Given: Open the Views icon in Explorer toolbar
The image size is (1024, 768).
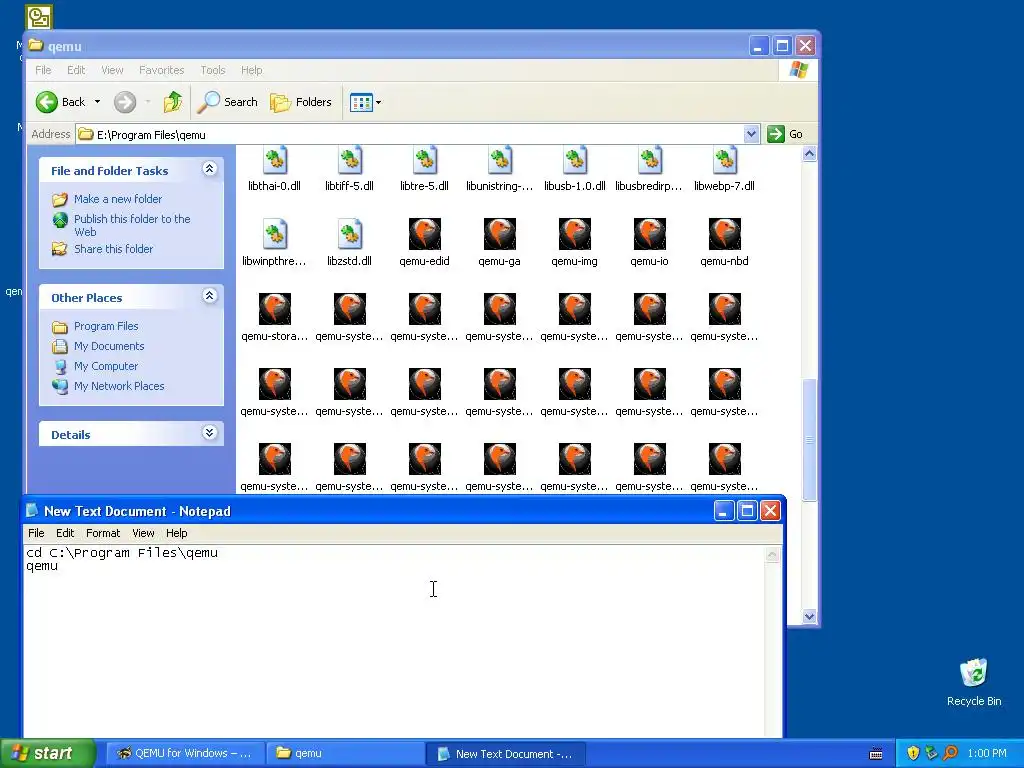Looking at the screenshot, I should click(360, 102).
